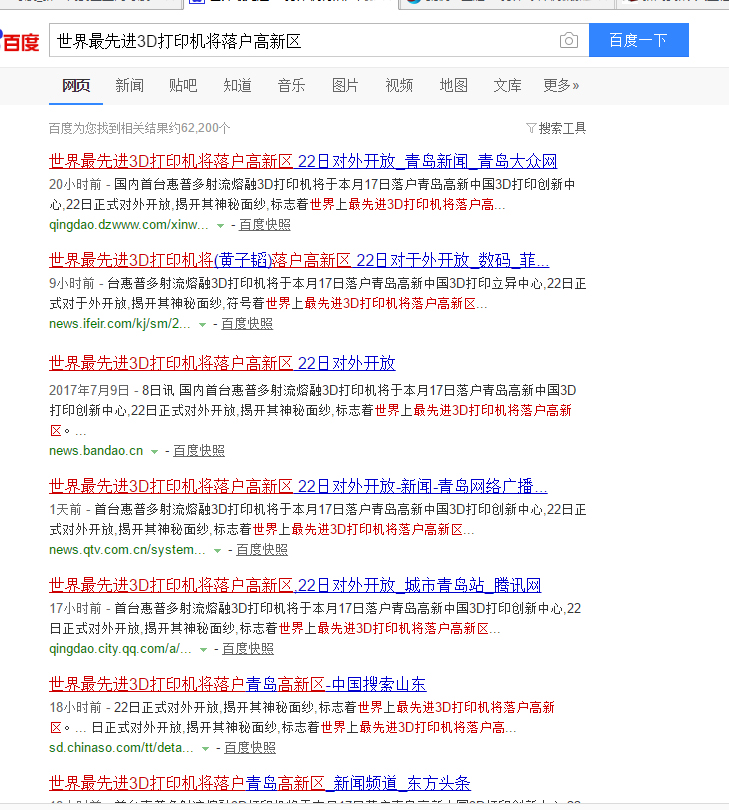Select the 网页 tab
This screenshot has width=729, height=810.
point(76,85)
